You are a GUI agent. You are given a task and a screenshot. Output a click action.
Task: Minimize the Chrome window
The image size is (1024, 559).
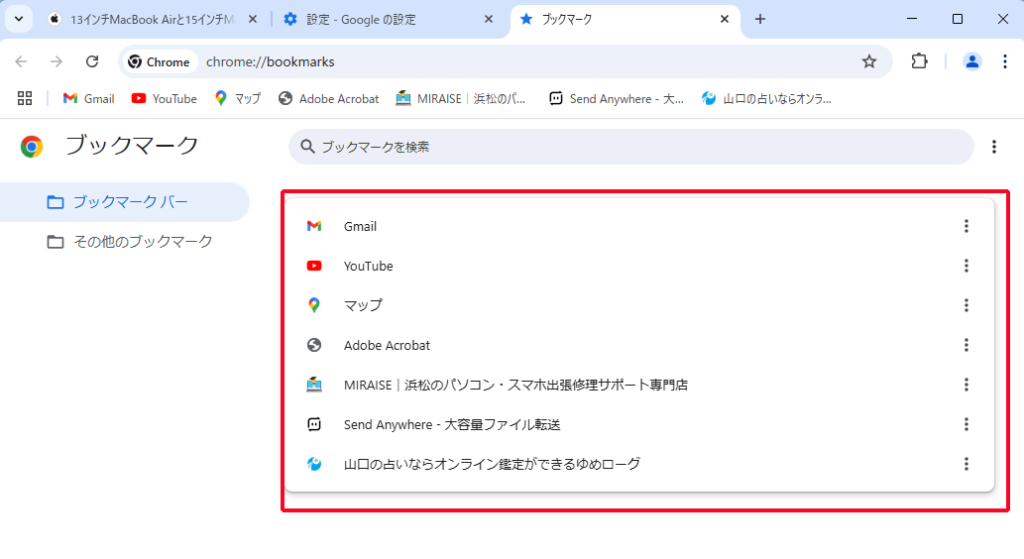pos(912,20)
